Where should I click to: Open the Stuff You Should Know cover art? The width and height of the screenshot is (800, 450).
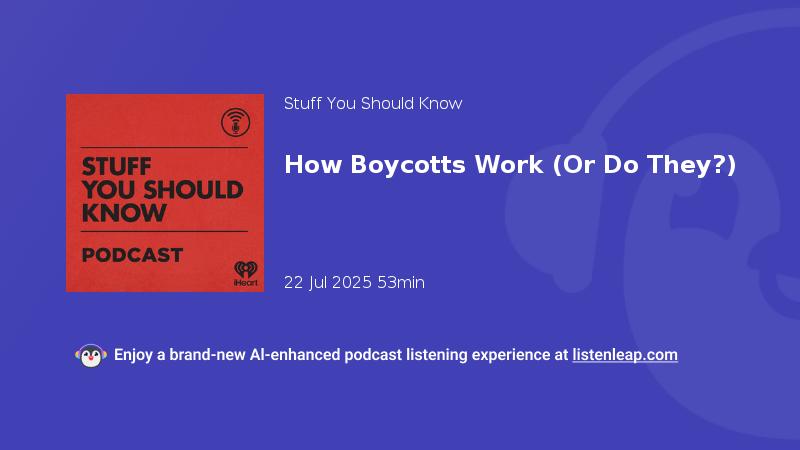click(x=165, y=193)
